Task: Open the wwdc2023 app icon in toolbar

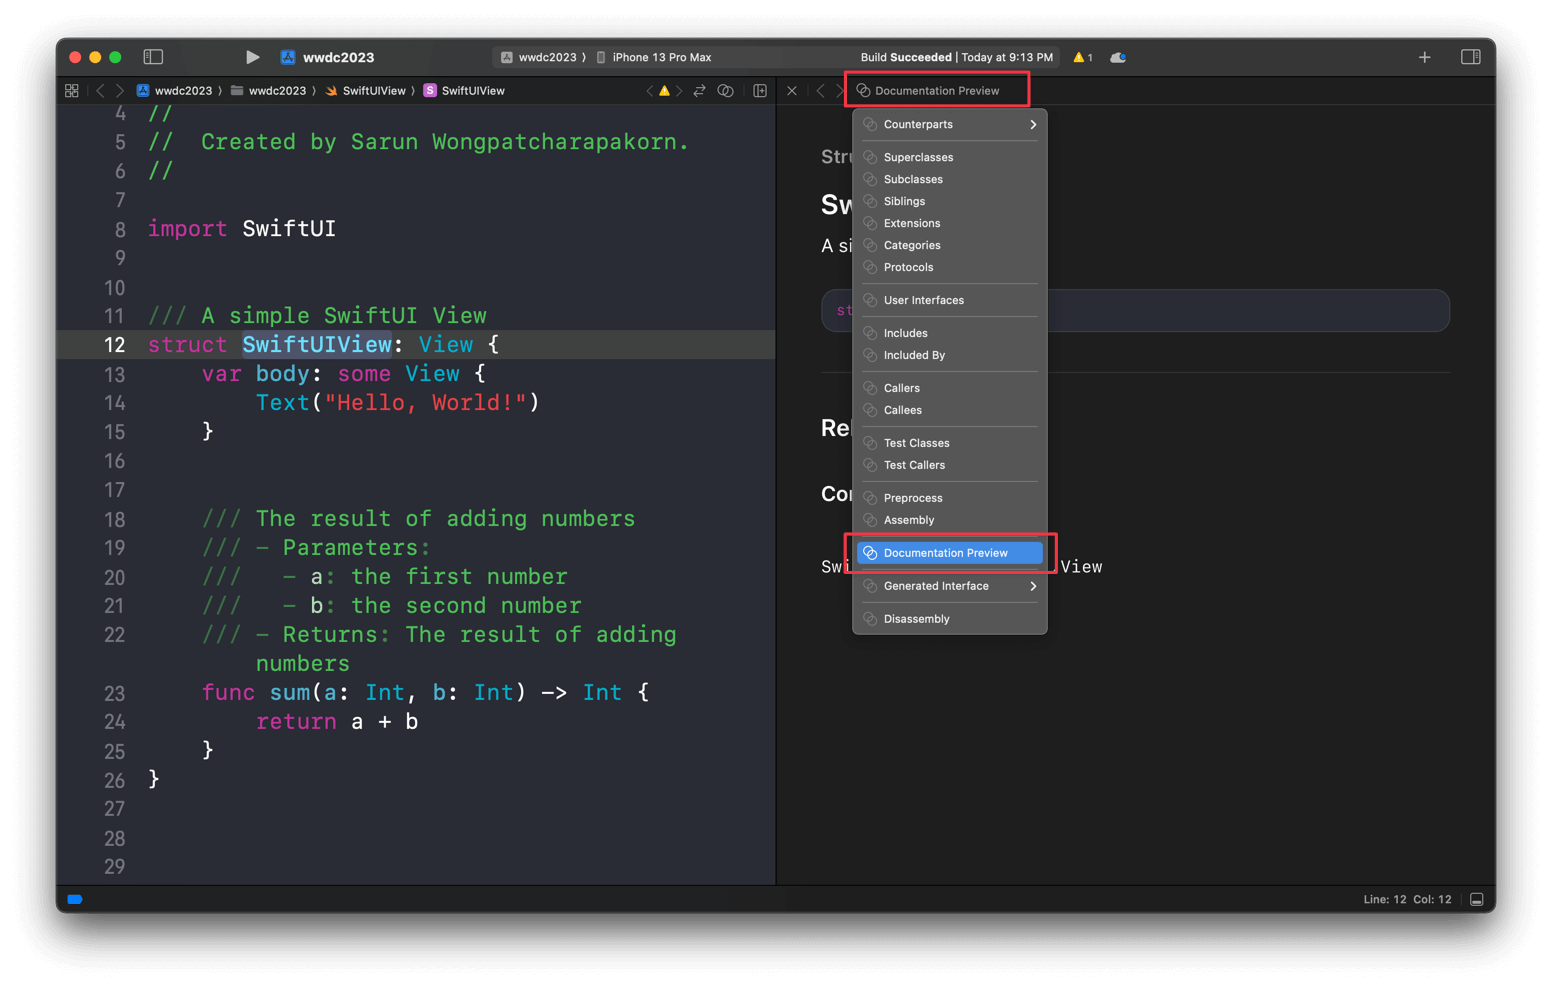Action: 288,57
